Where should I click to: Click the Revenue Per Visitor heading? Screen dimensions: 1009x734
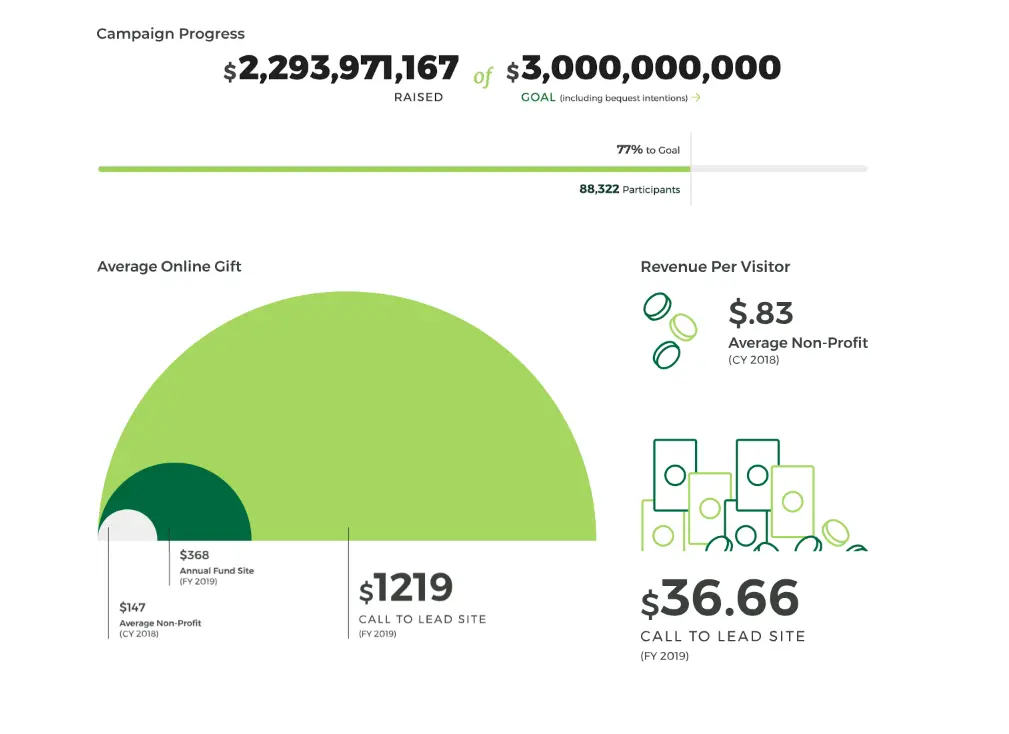[715, 266]
